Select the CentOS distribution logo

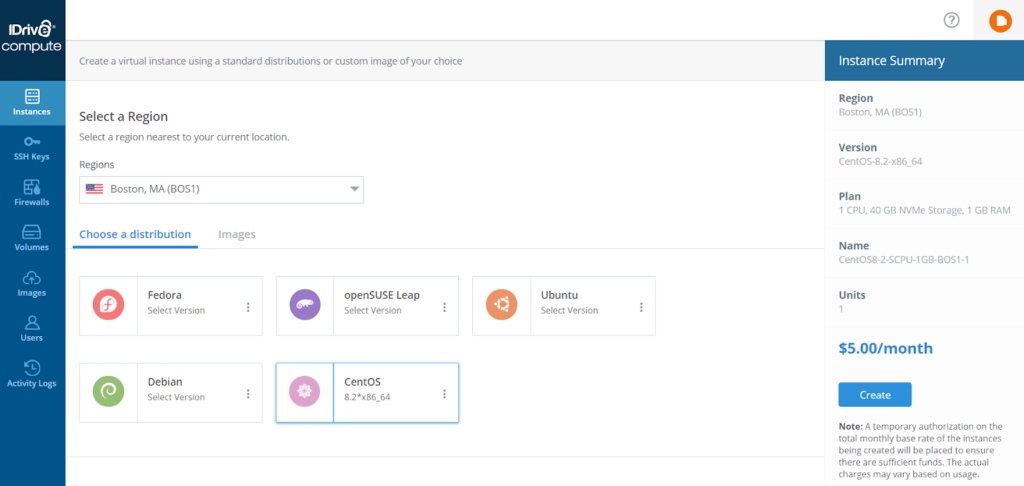click(x=305, y=392)
